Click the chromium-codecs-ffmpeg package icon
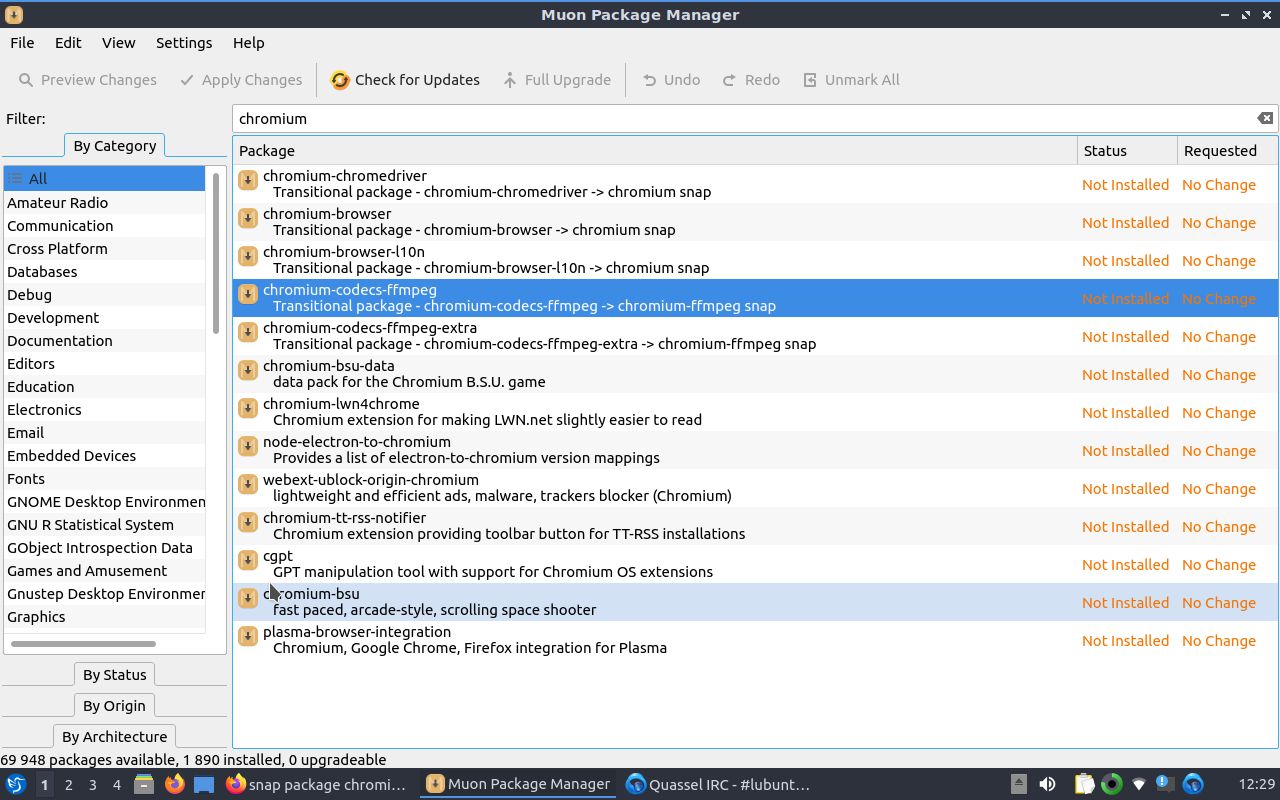The width and height of the screenshot is (1280, 800). pos(248,295)
